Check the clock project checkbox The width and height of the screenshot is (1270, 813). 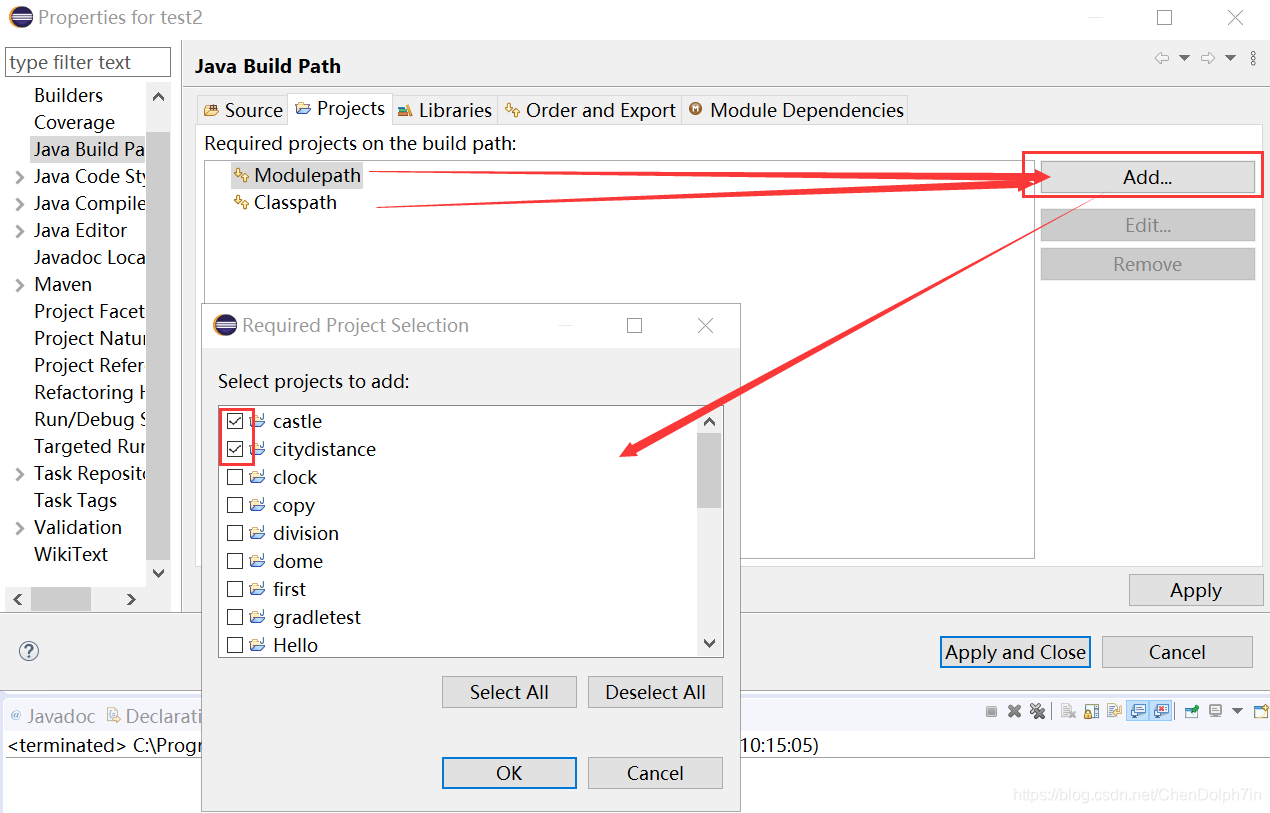[236, 477]
